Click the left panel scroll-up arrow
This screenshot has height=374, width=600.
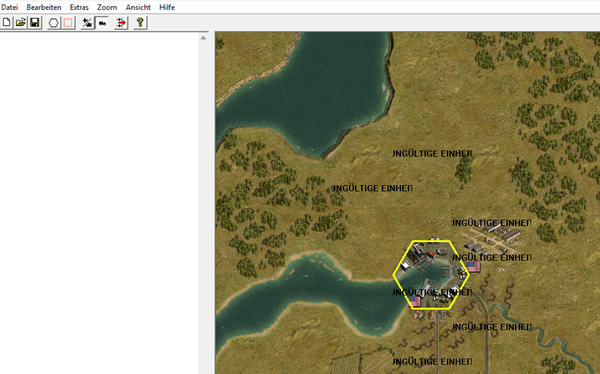(x=203, y=38)
